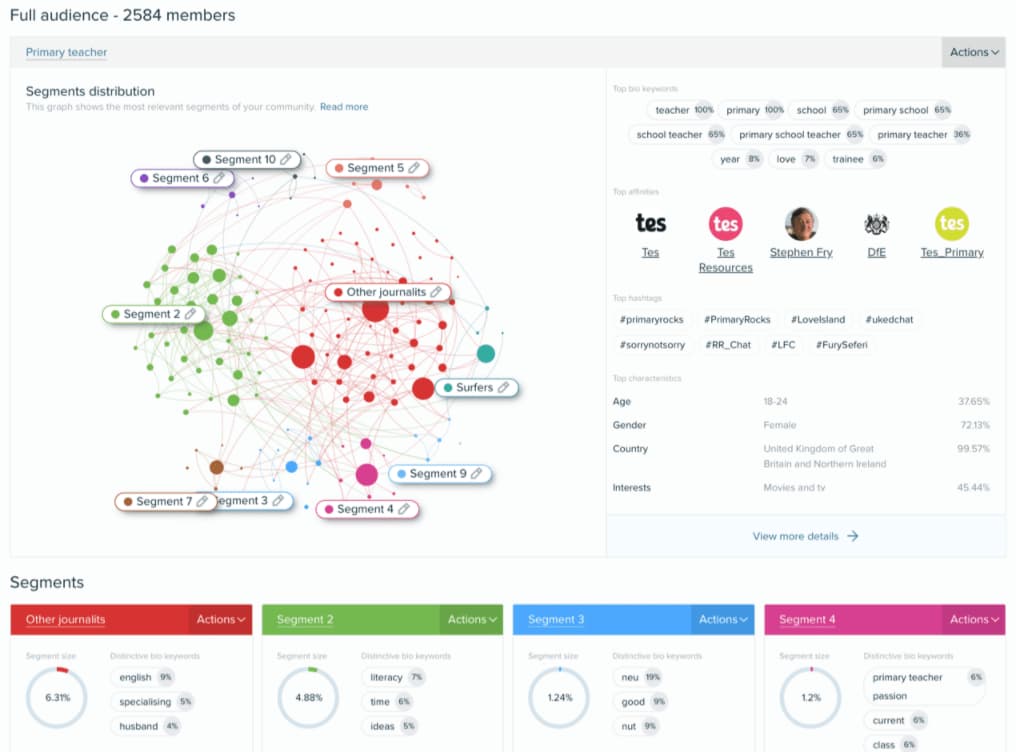The width and height of the screenshot is (1016, 752).
Task: Click the Tes logo affinity icon
Action: [x=650, y=222]
